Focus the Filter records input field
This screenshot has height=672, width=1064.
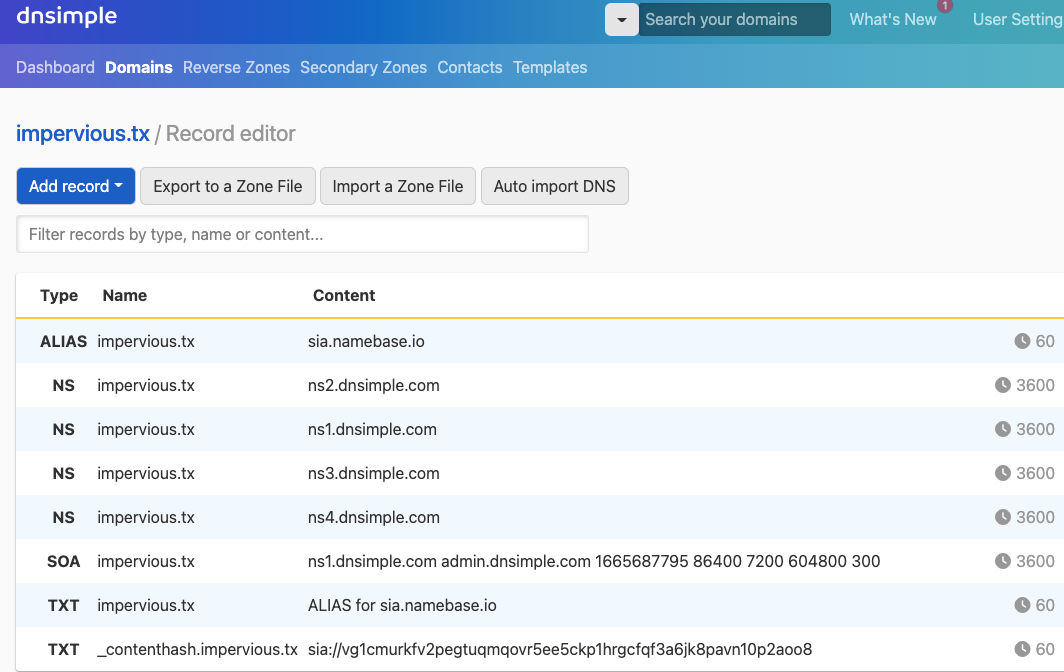pos(303,234)
